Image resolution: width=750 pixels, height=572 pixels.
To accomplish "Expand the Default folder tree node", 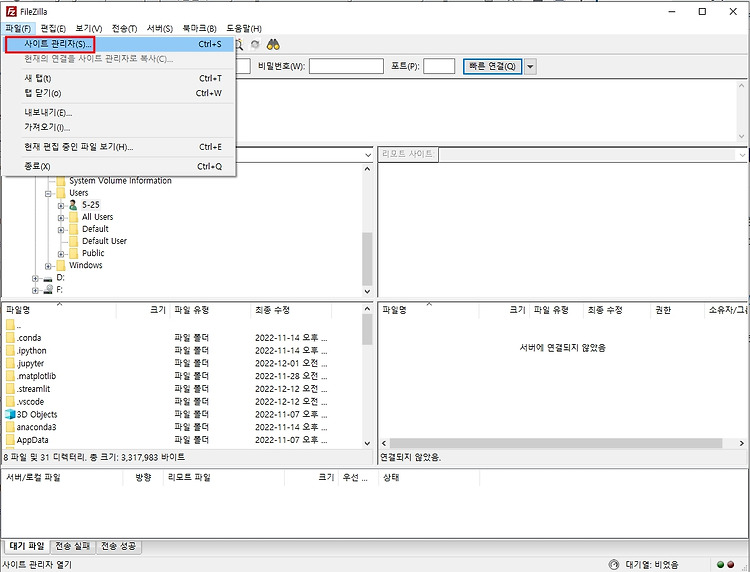I will click(61, 230).
